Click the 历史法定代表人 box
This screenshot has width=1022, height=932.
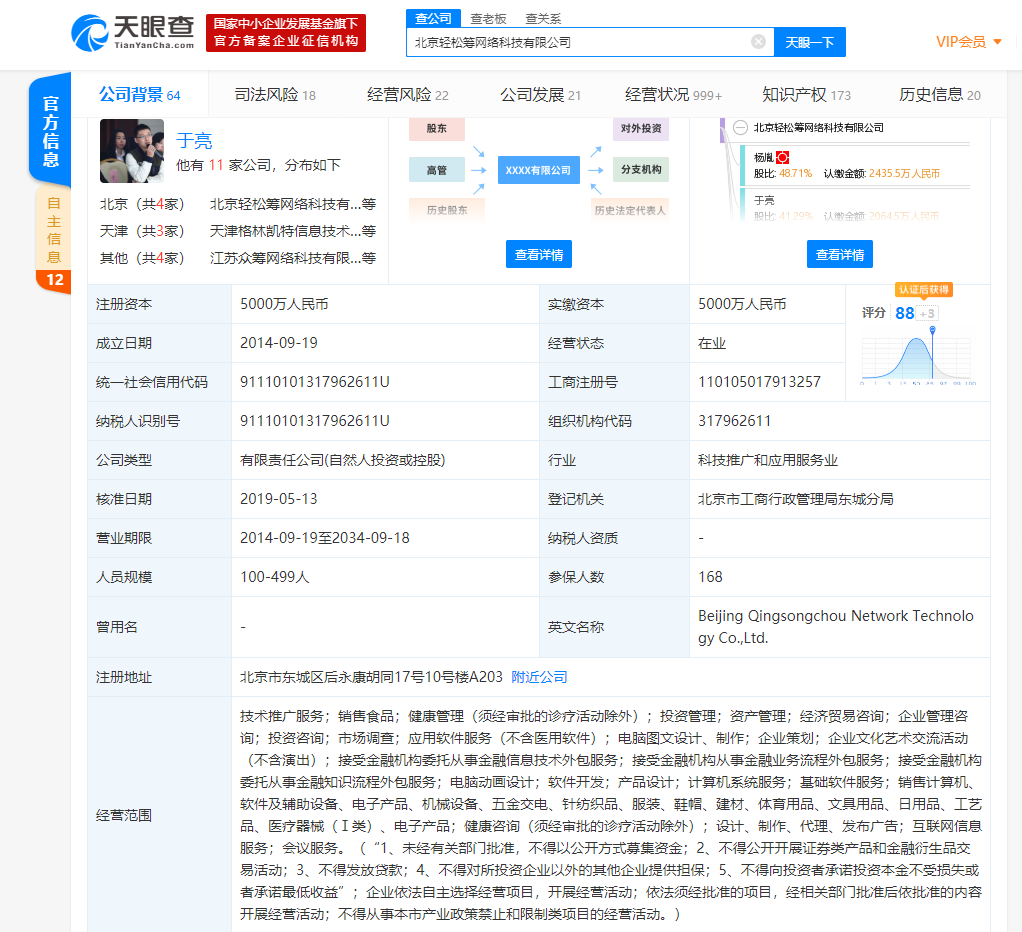pyautogui.click(x=630, y=210)
